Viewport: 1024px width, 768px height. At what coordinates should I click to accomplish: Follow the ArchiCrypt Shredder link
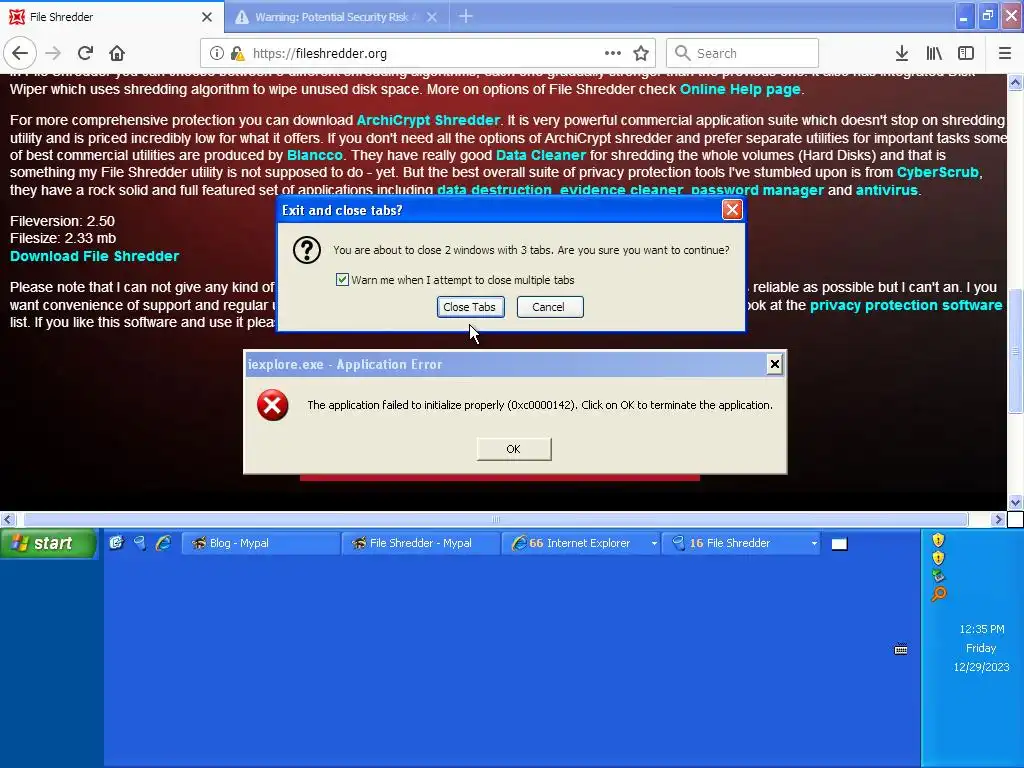(x=428, y=120)
